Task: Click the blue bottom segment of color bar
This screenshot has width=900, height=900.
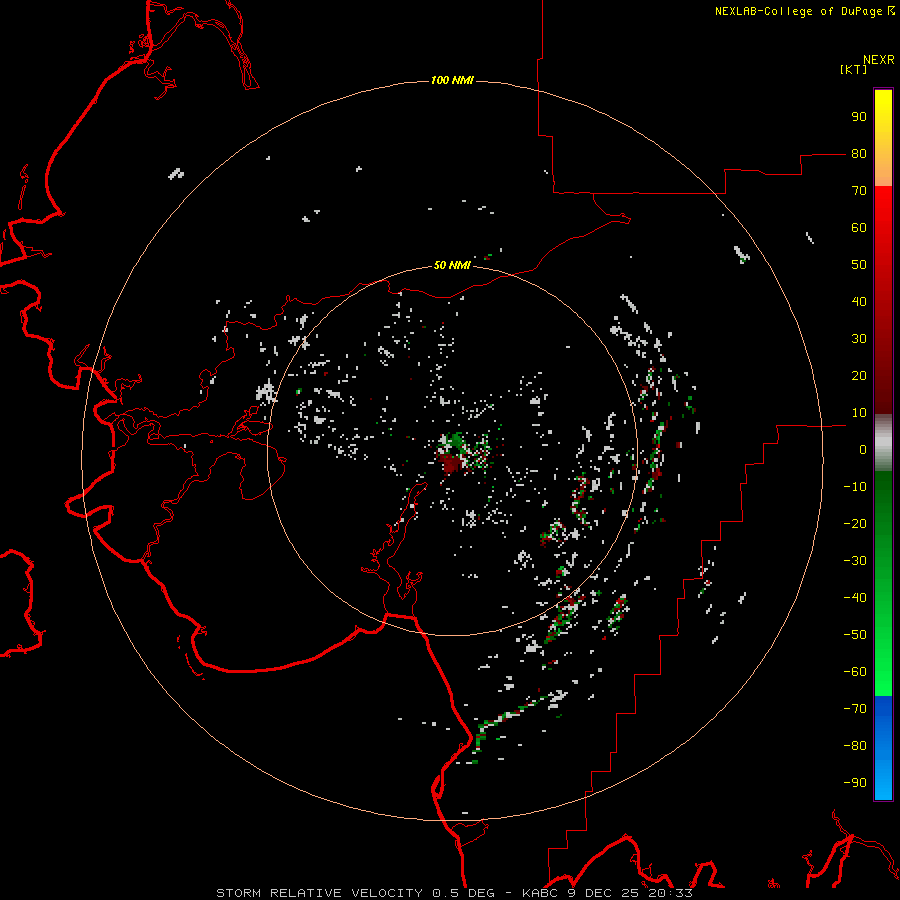Action: click(883, 748)
